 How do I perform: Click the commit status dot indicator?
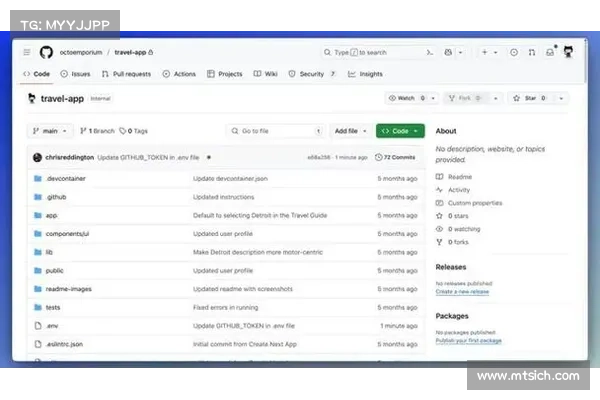[x=209, y=157]
